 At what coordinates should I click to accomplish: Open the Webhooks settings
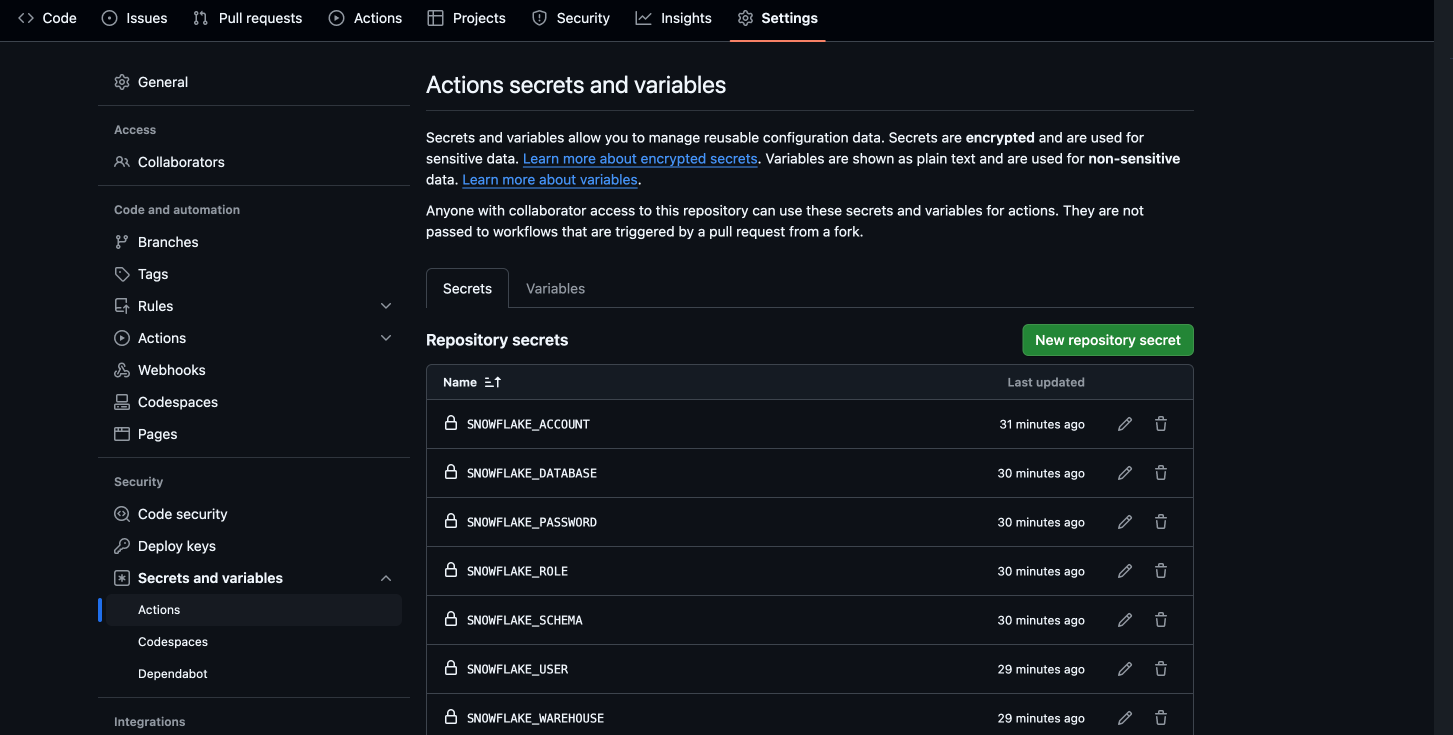171,369
